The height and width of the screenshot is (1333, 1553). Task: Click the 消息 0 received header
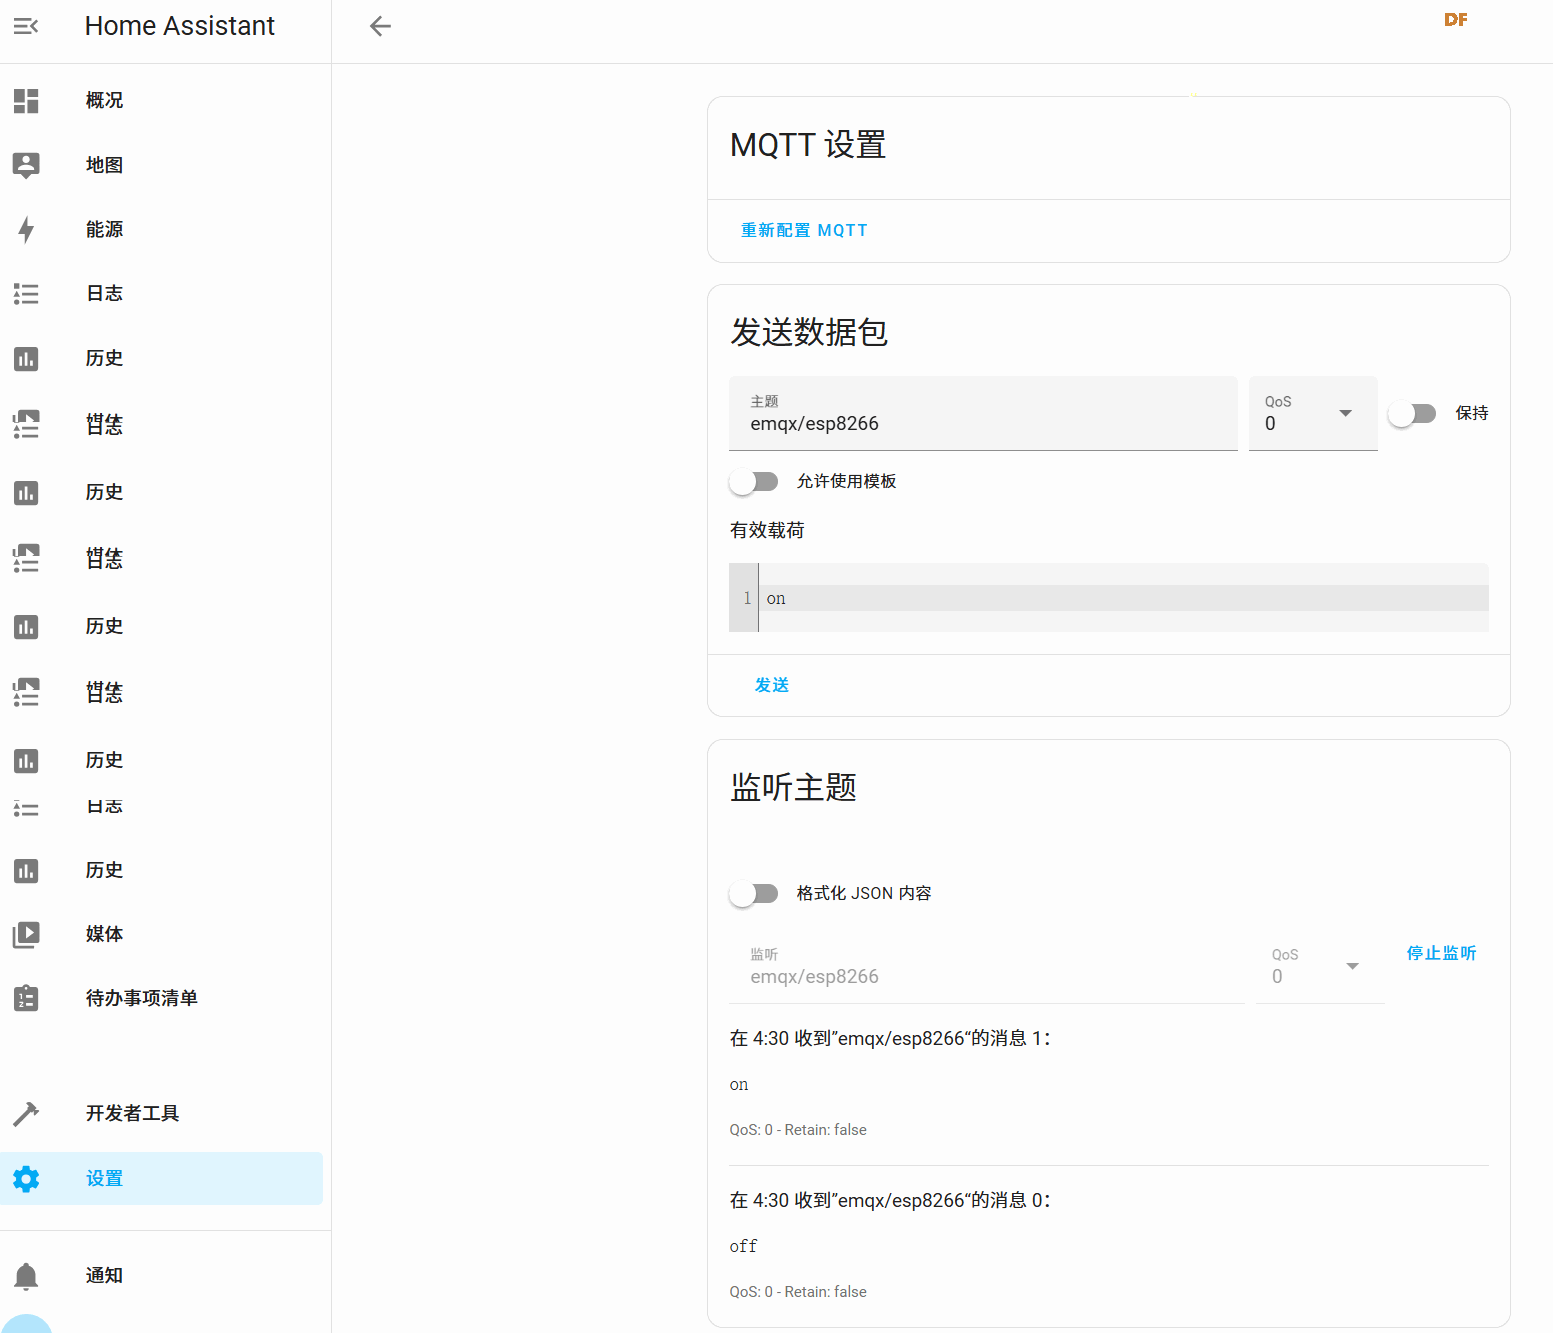(x=890, y=1200)
